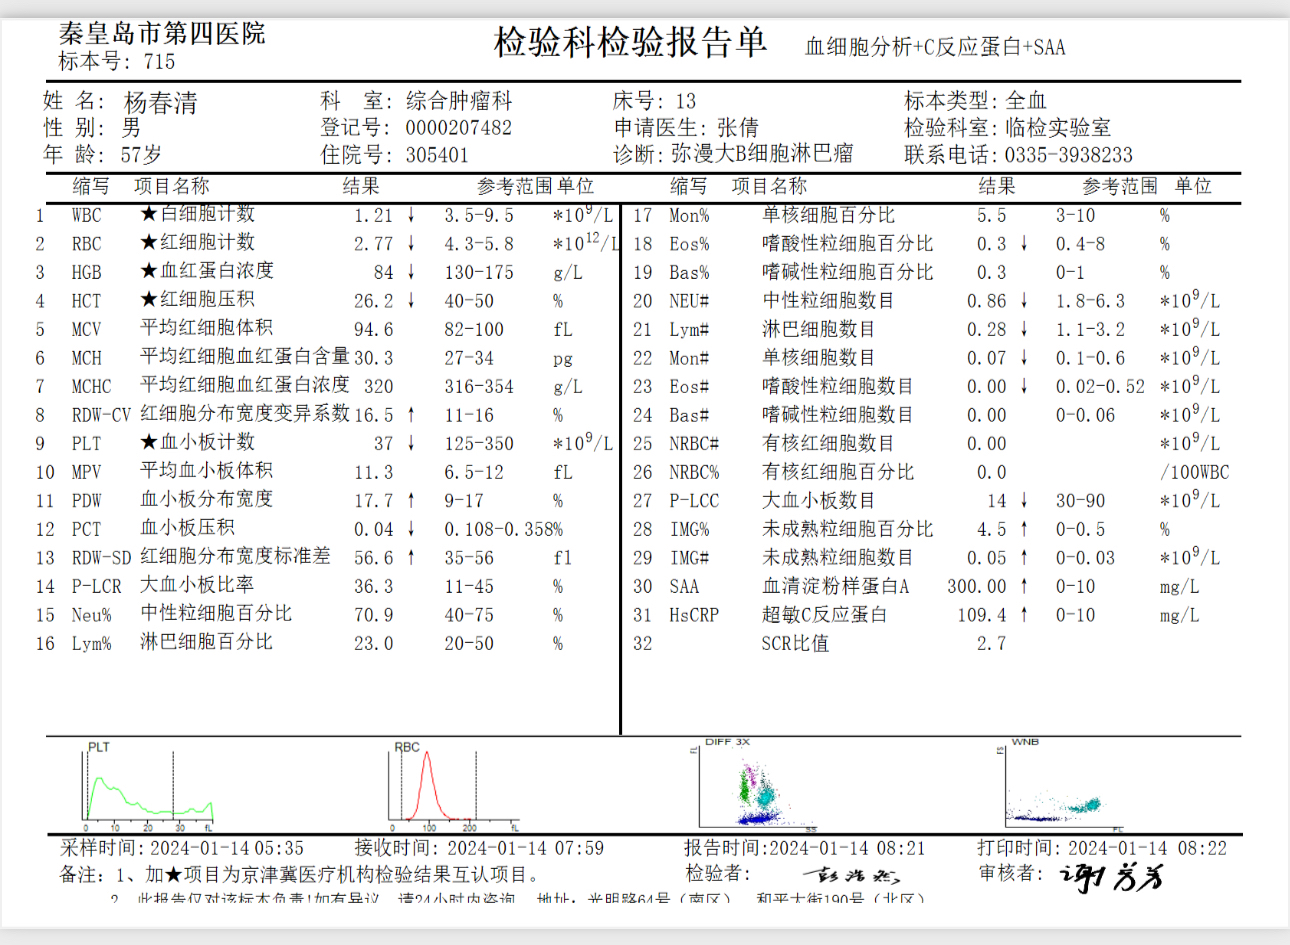Click Mon# item 单核细胞数目
The image size is (1290, 945).
[x=819, y=357]
